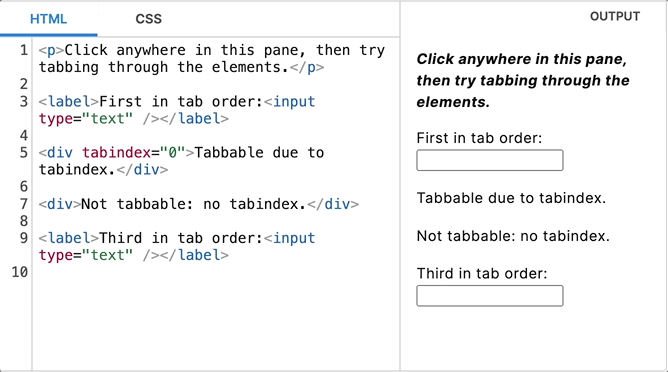
Task: Click the 'Third in tab order:' label
Action: tap(482, 273)
